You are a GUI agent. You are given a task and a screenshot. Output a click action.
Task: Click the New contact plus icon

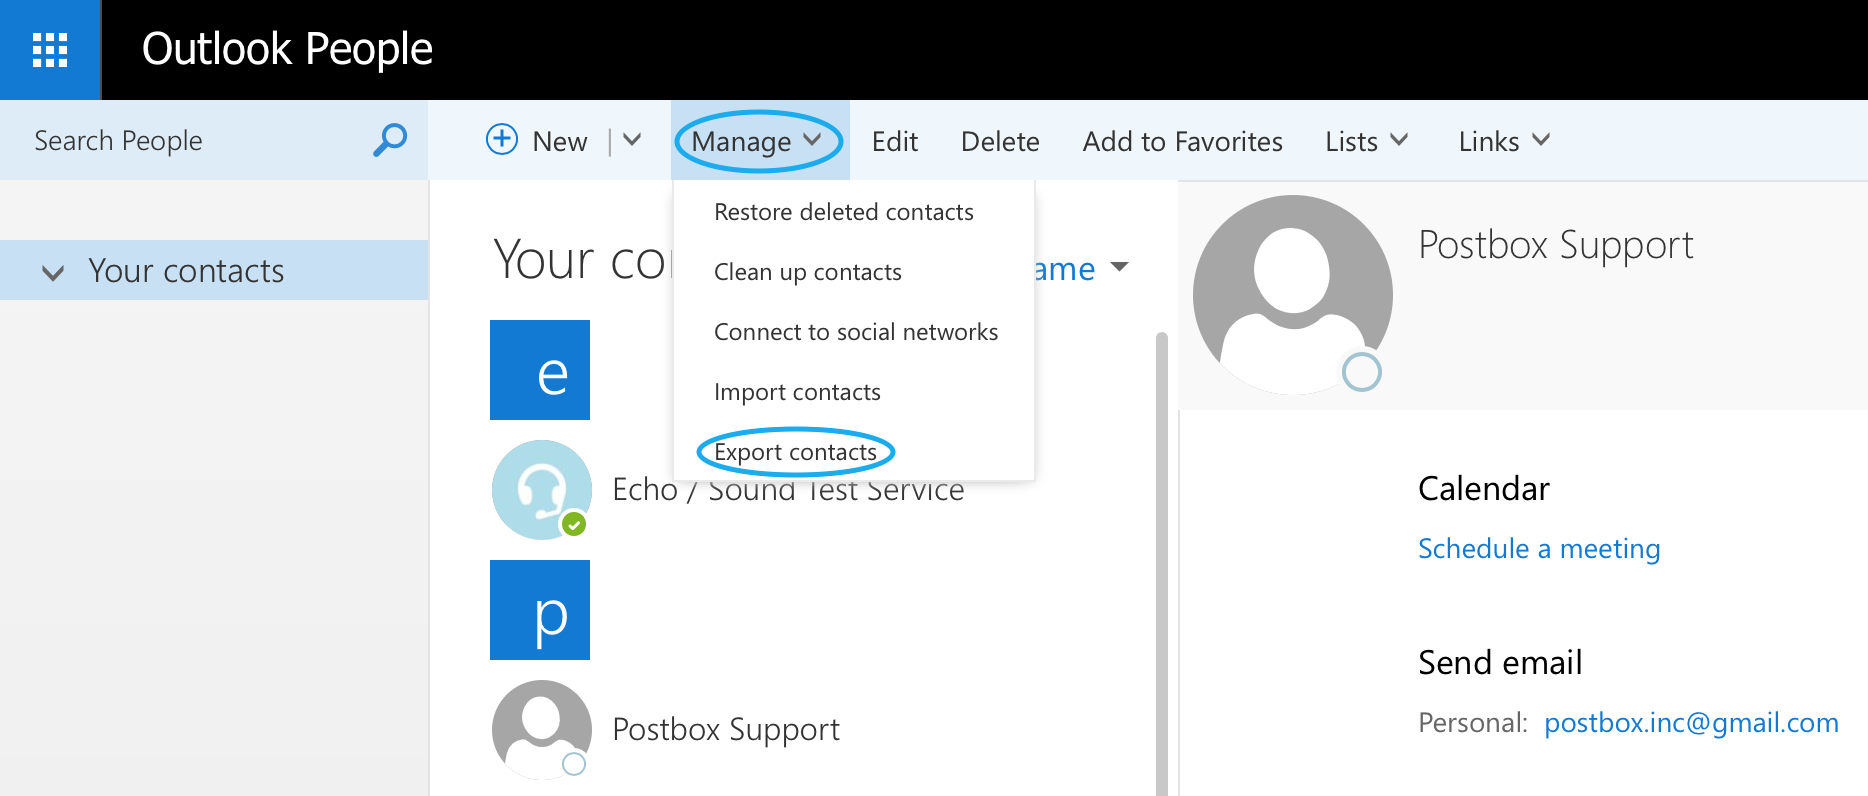(x=501, y=140)
